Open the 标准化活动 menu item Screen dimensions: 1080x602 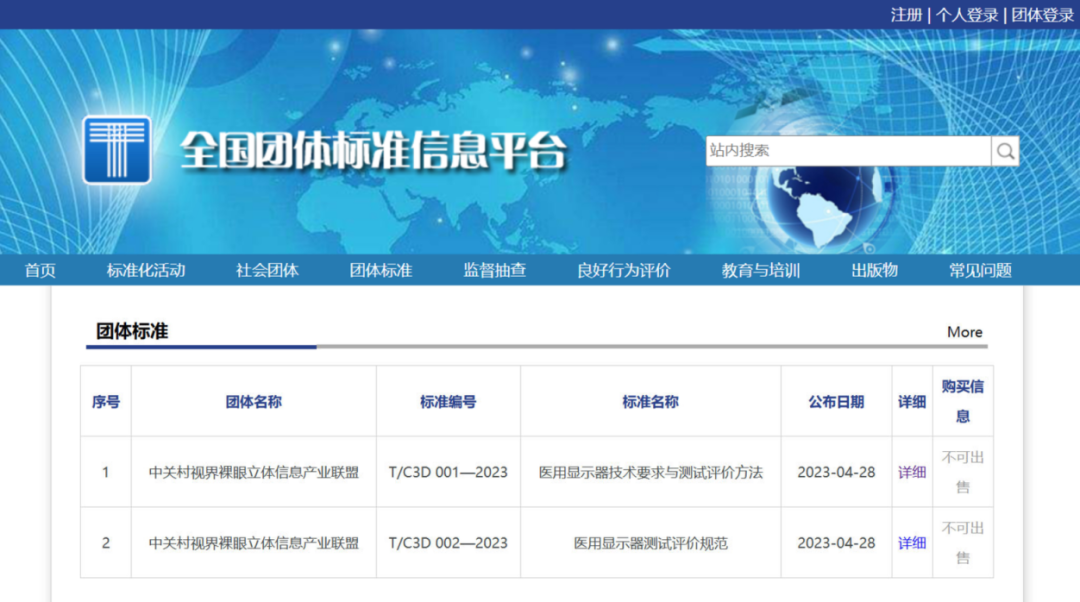tap(146, 270)
